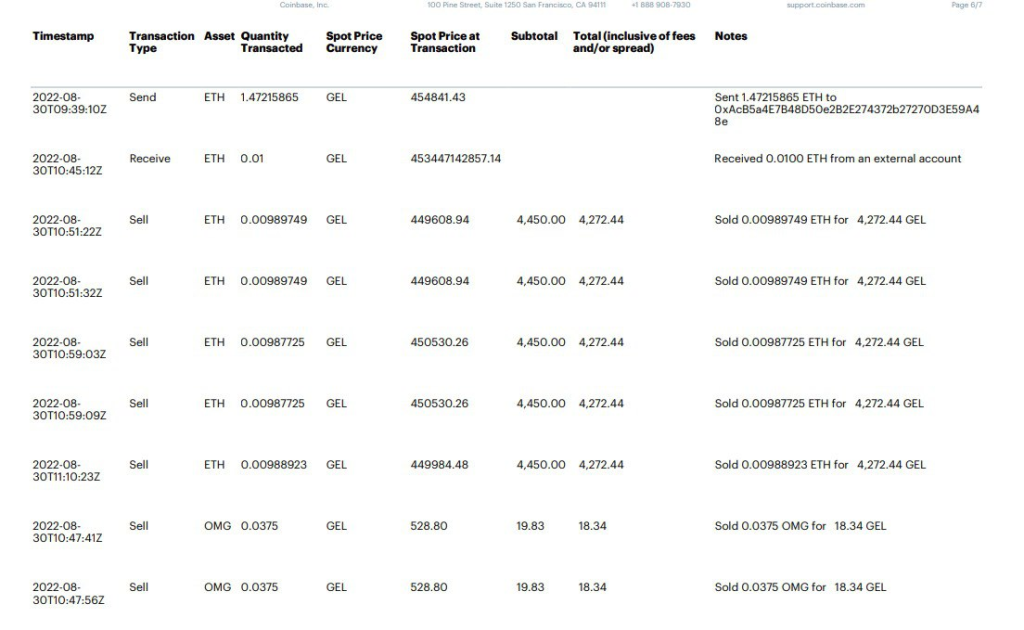Click the spot price 453447142857.14

pyautogui.click(x=456, y=159)
